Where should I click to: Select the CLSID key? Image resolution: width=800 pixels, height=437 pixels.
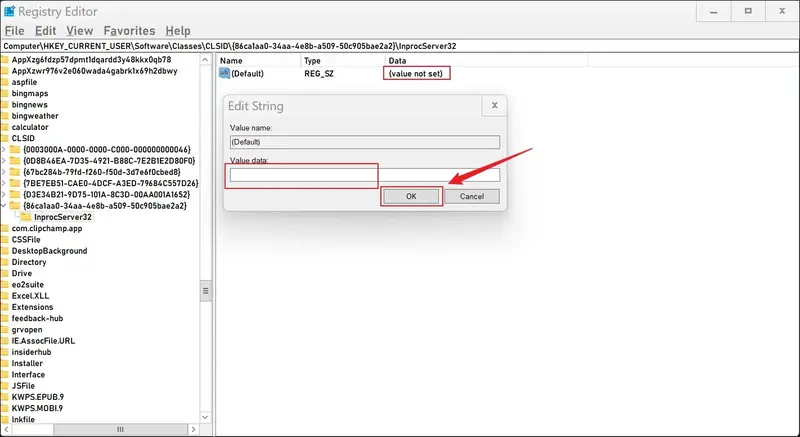tap(23, 138)
